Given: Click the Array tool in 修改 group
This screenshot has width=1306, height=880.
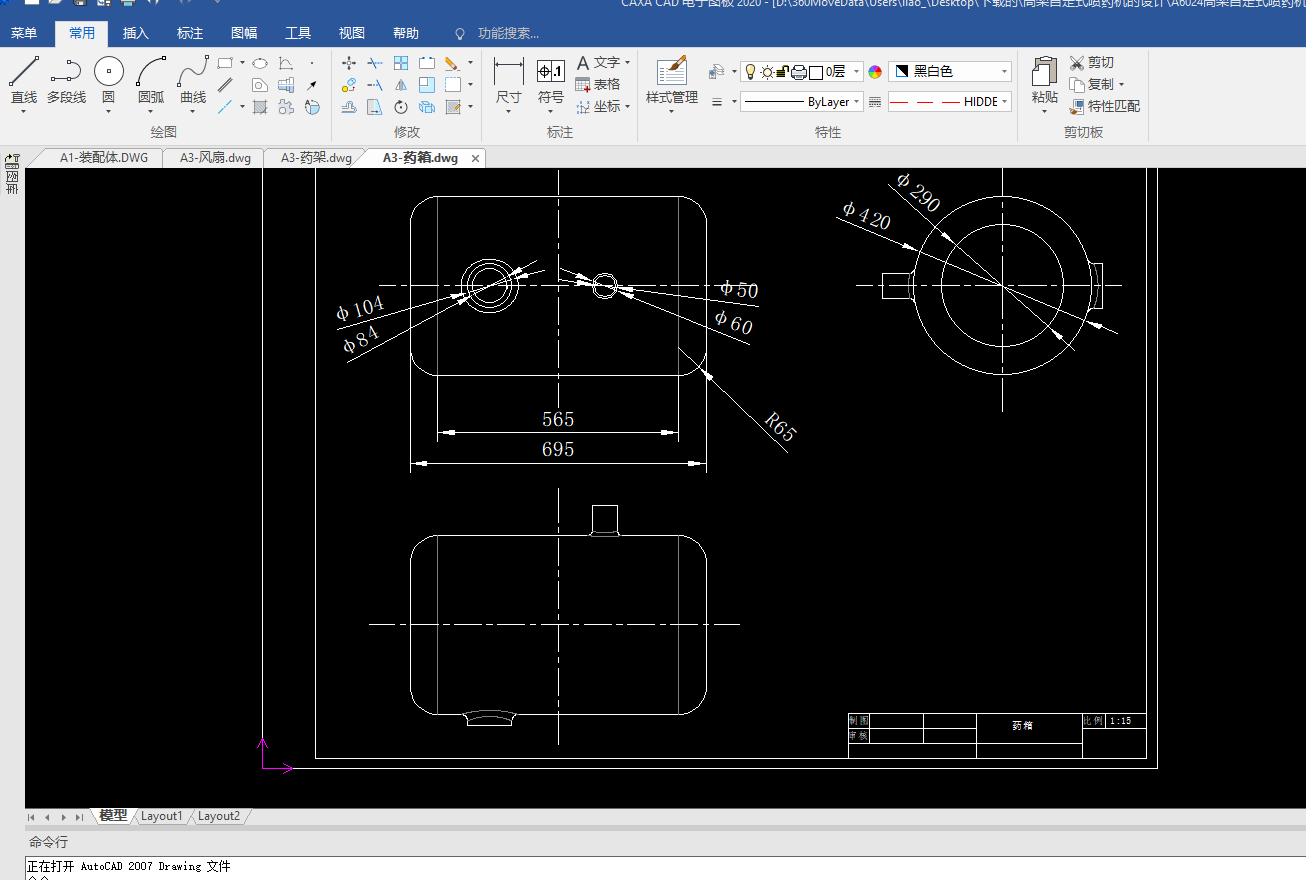Looking at the screenshot, I should click(401, 63).
